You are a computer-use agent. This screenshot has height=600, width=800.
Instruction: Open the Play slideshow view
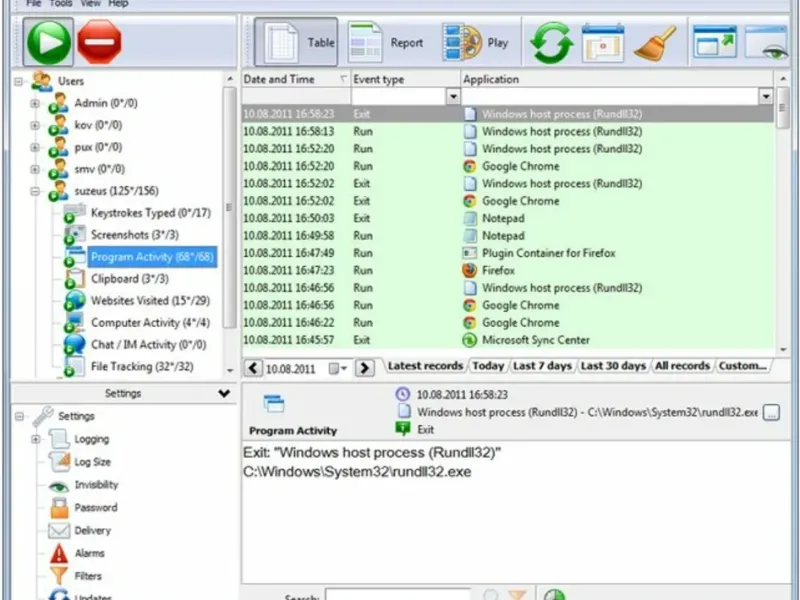point(476,42)
